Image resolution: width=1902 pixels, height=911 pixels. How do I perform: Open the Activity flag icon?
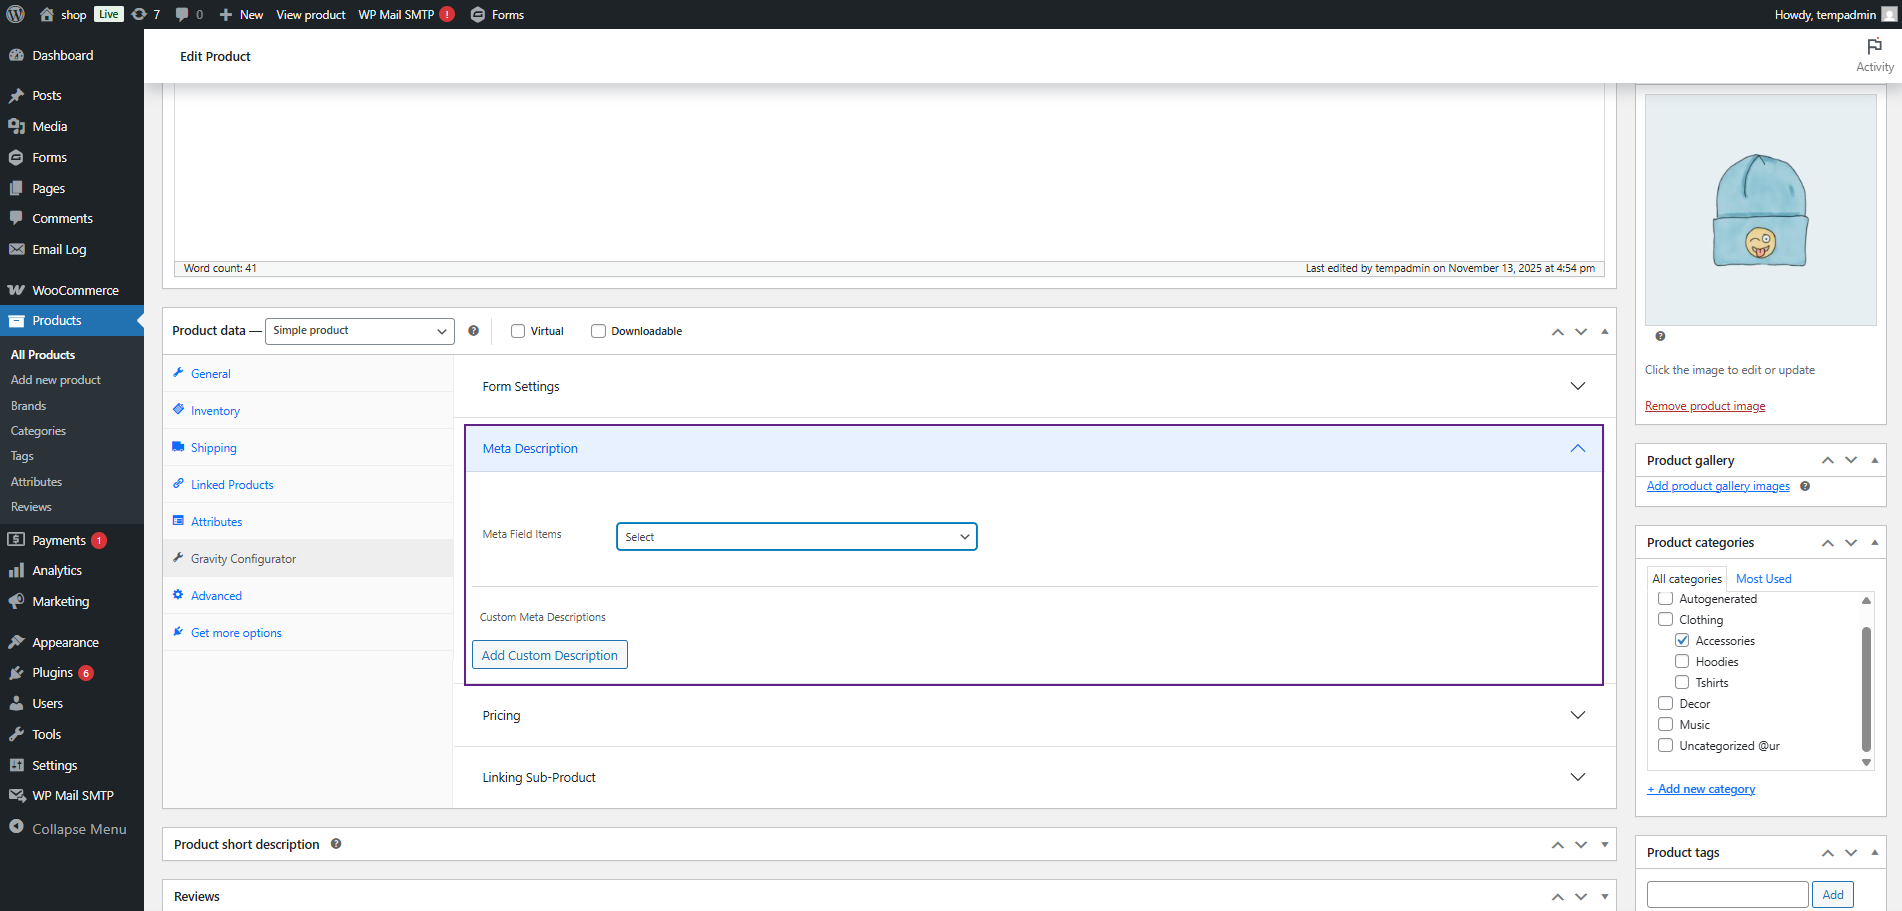tap(1874, 47)
